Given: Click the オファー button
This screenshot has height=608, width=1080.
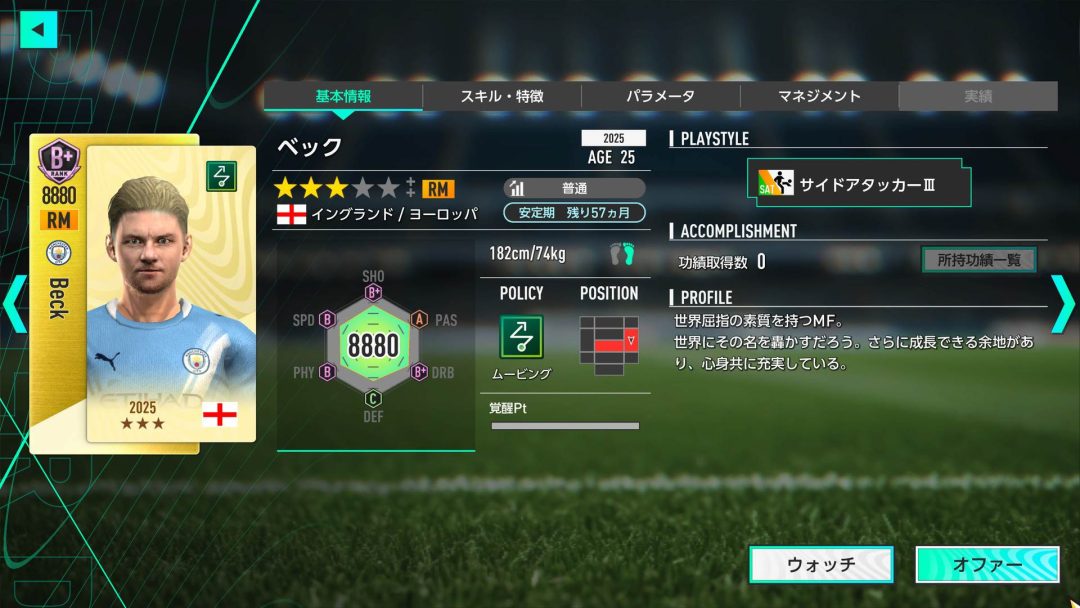Looking at the screenshot, I should tap(987, 565).
